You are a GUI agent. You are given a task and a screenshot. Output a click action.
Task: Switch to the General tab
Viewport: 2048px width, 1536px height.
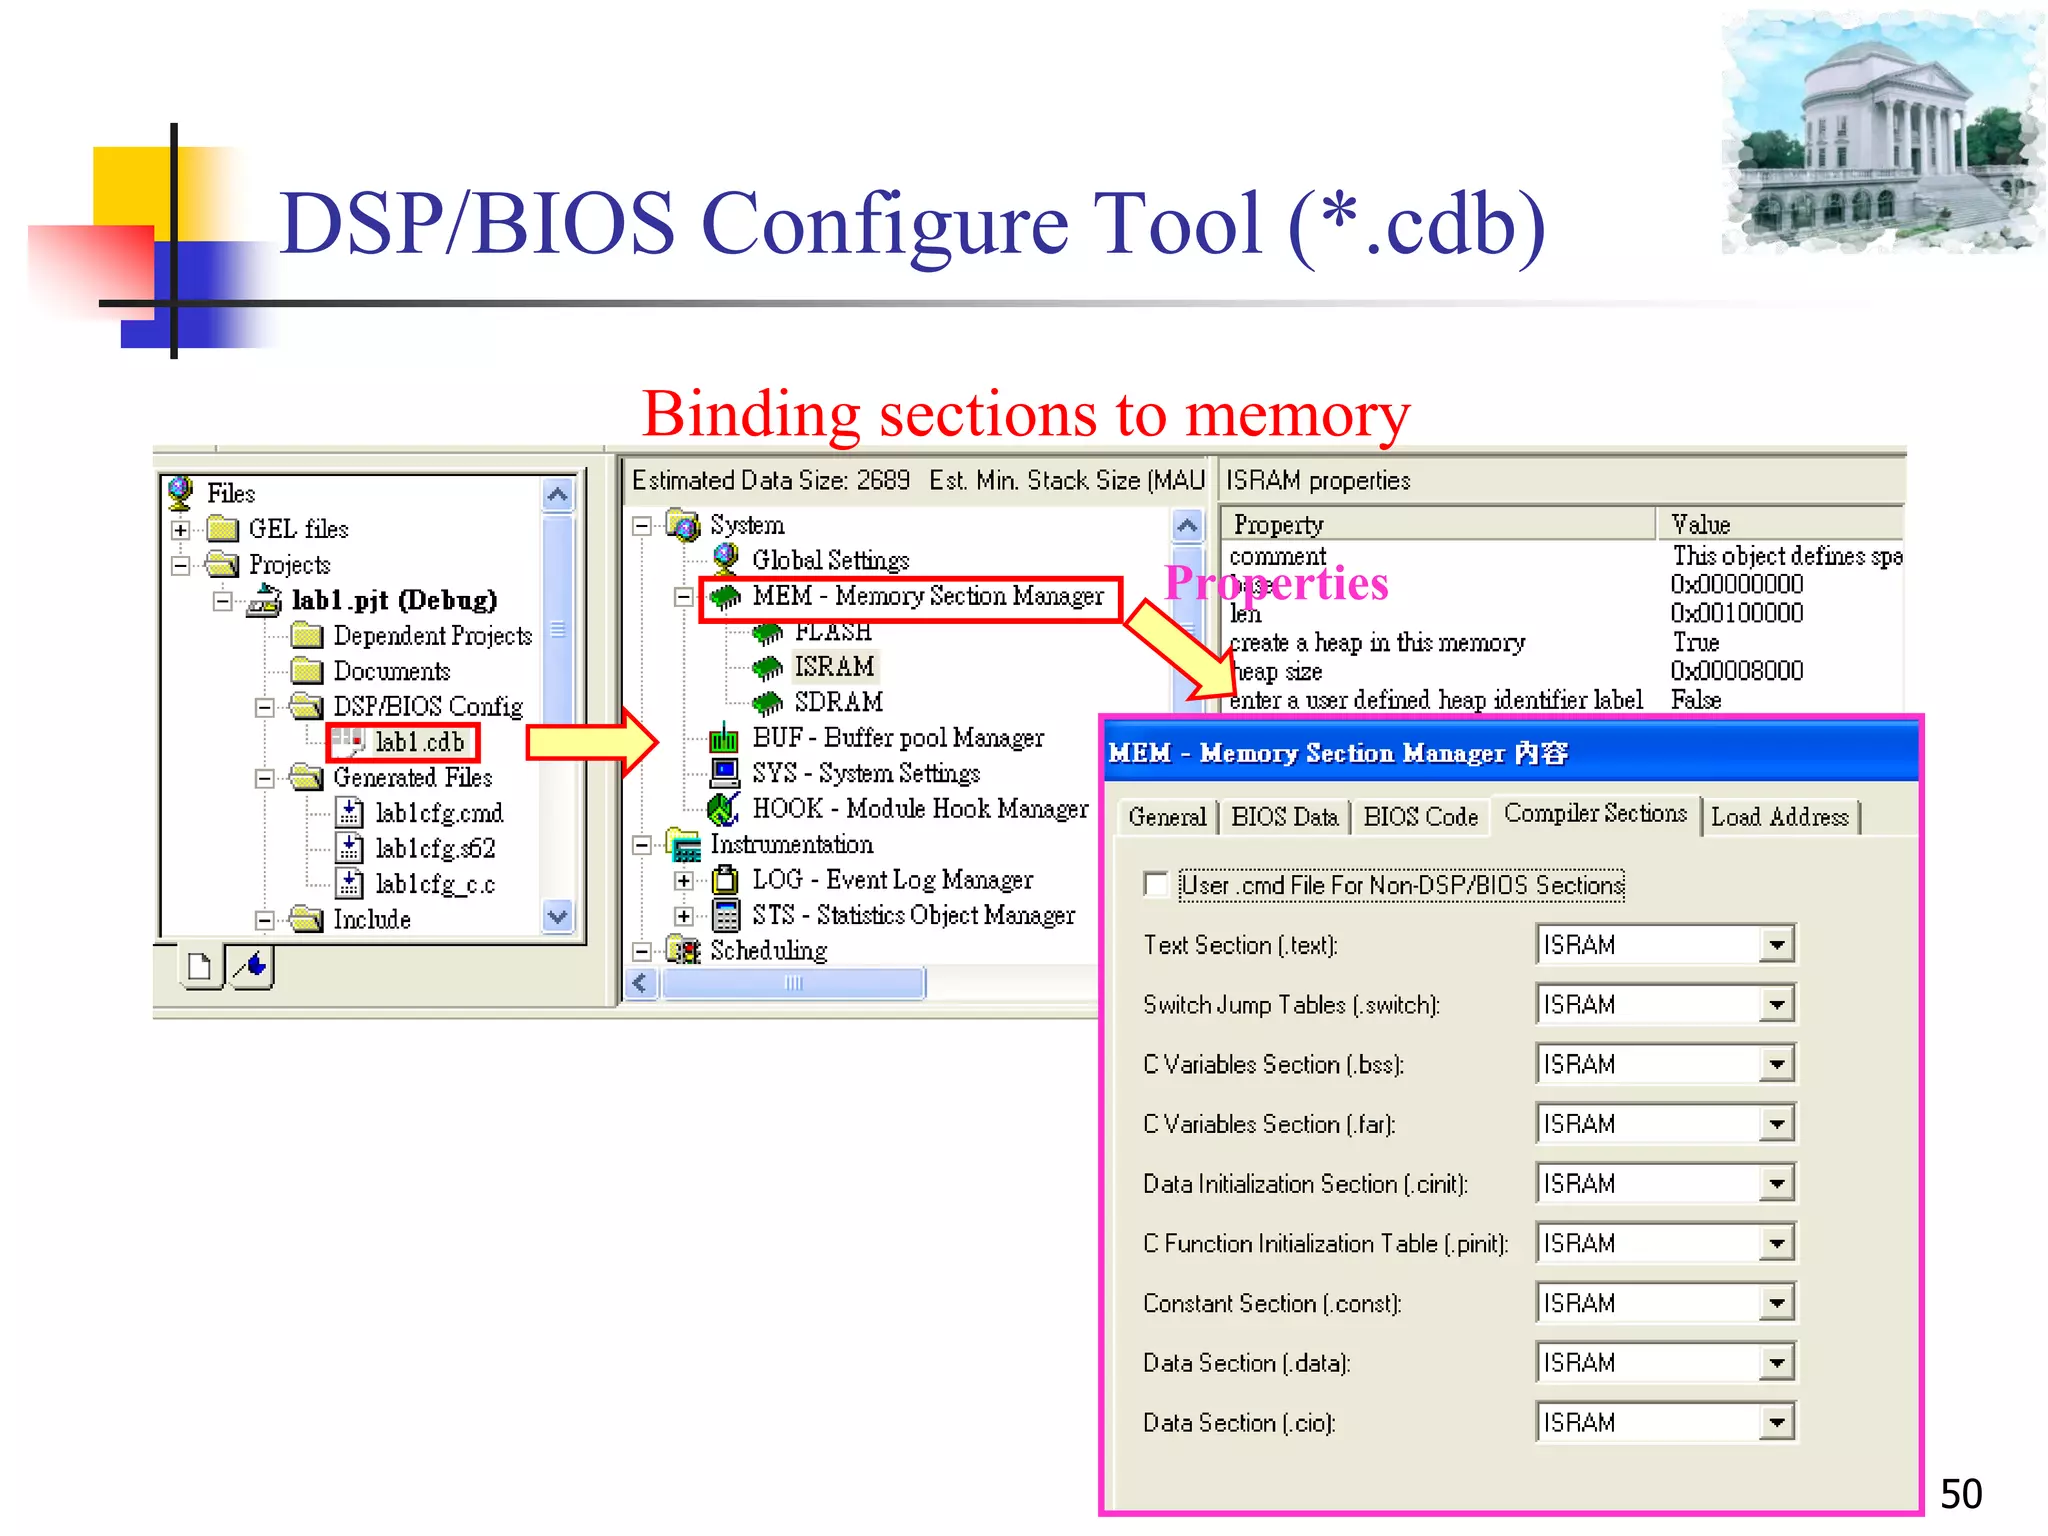tap(1167, 817)
